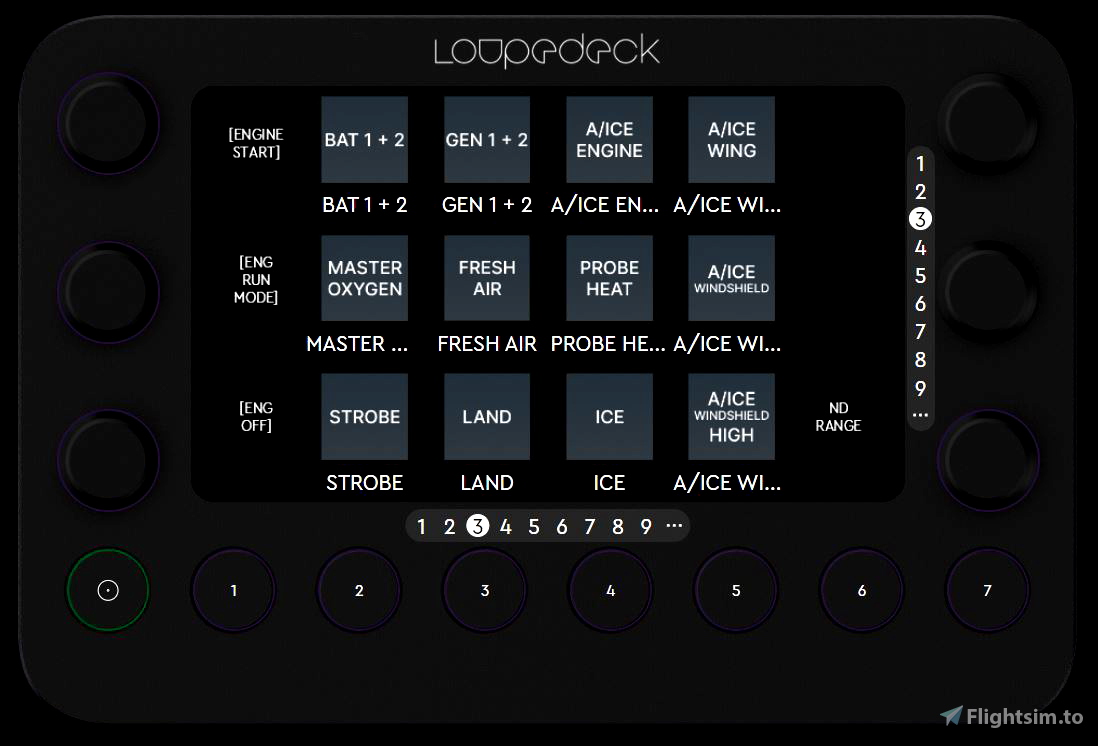
Task: Switch to dial page 5 in the right pager
Action: pyautogui.click(x=920, y=276)
